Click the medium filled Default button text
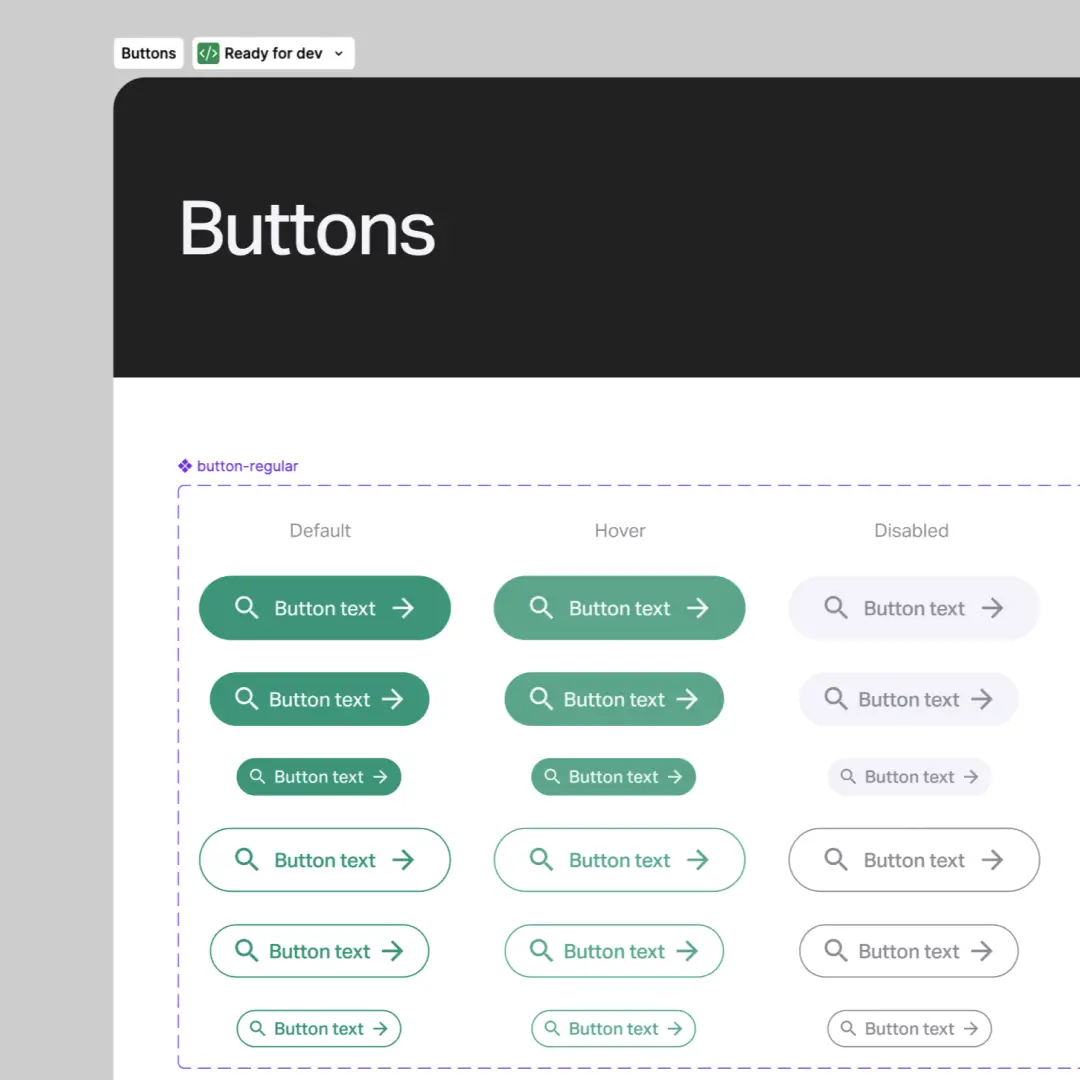Image resolution: width=1080 pixels, height=1080 pixels. point(319,699)
